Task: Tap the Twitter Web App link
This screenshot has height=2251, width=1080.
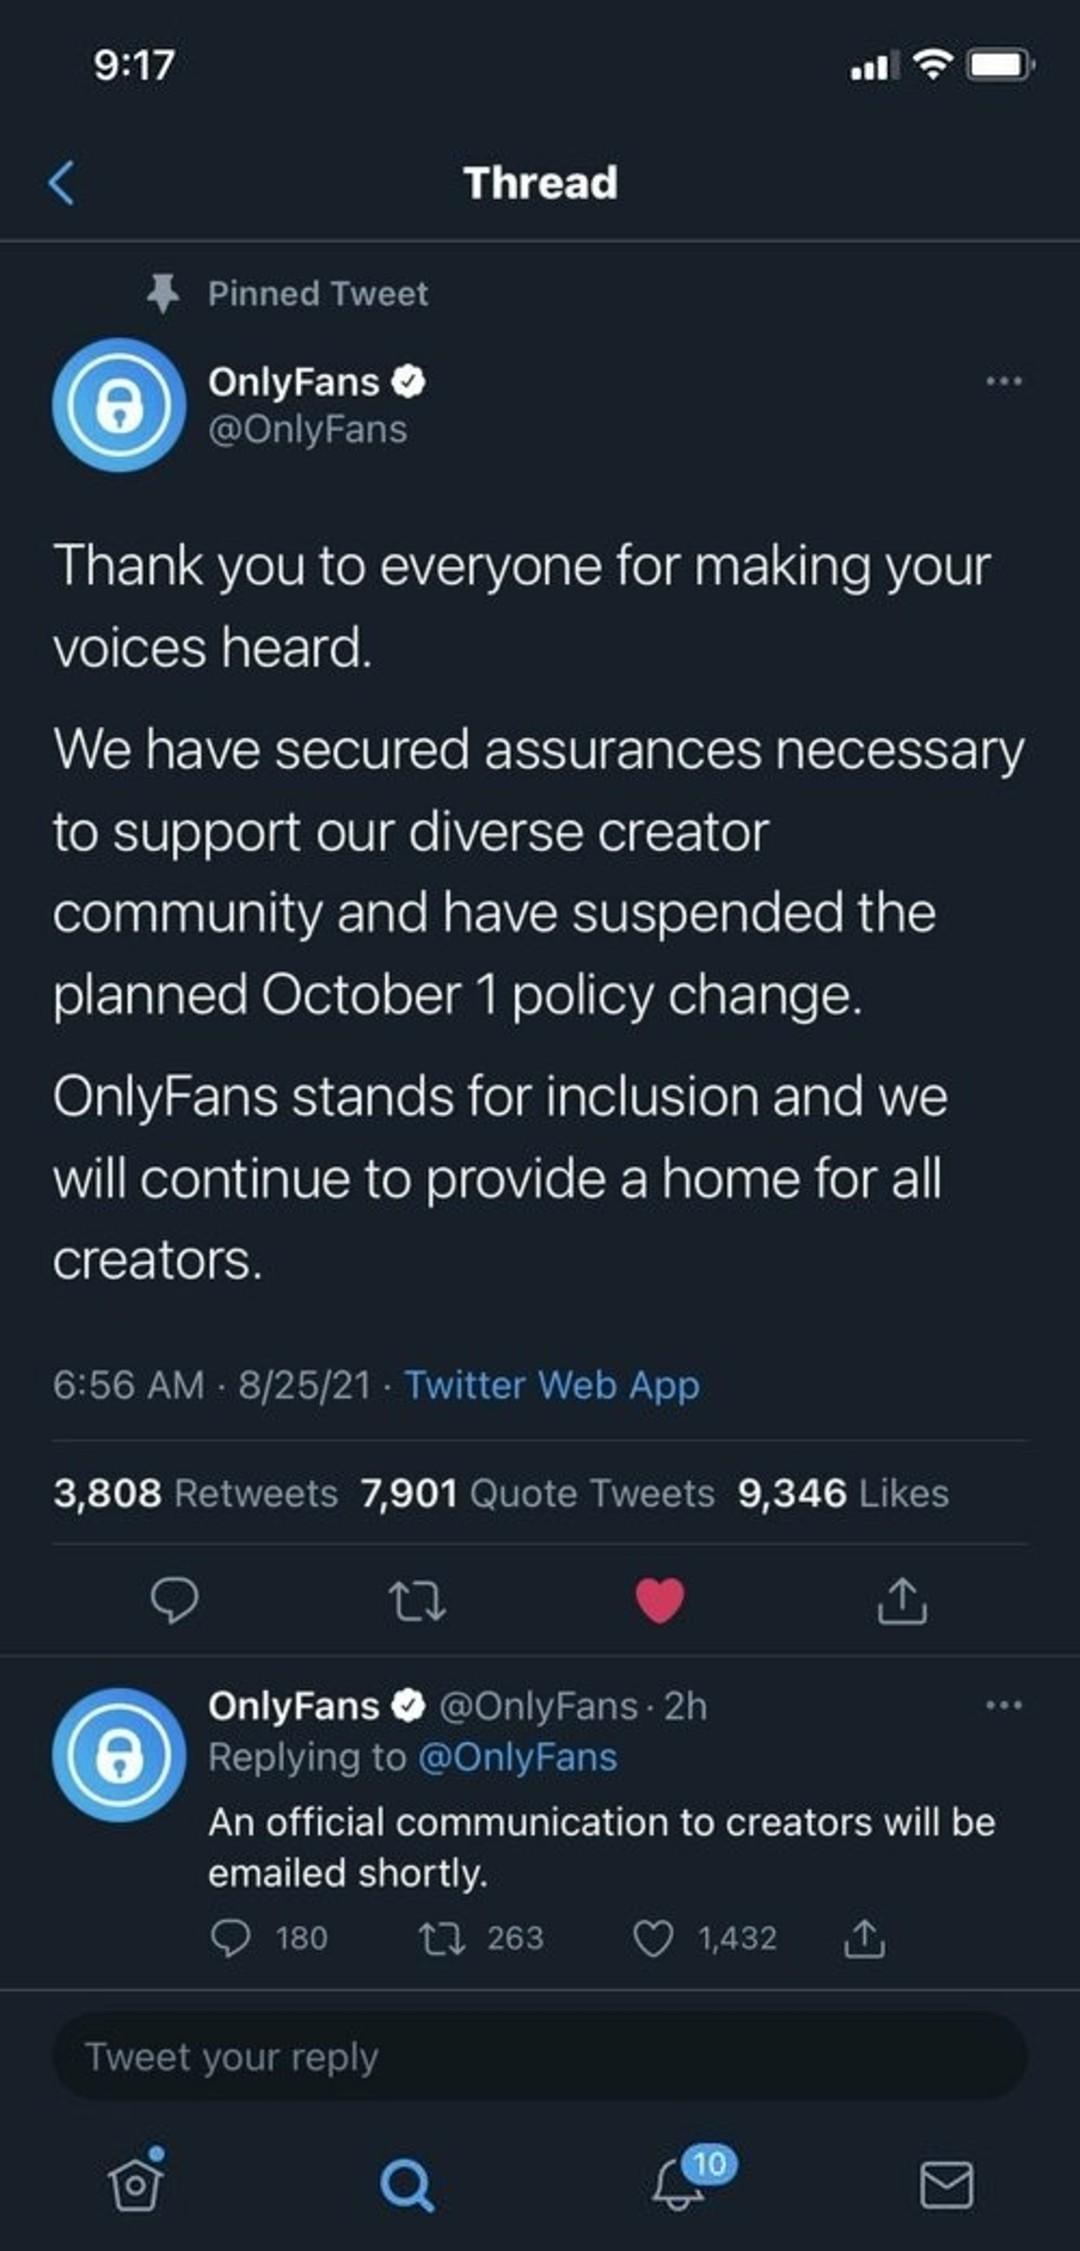Action: [x=551, y=1385]
